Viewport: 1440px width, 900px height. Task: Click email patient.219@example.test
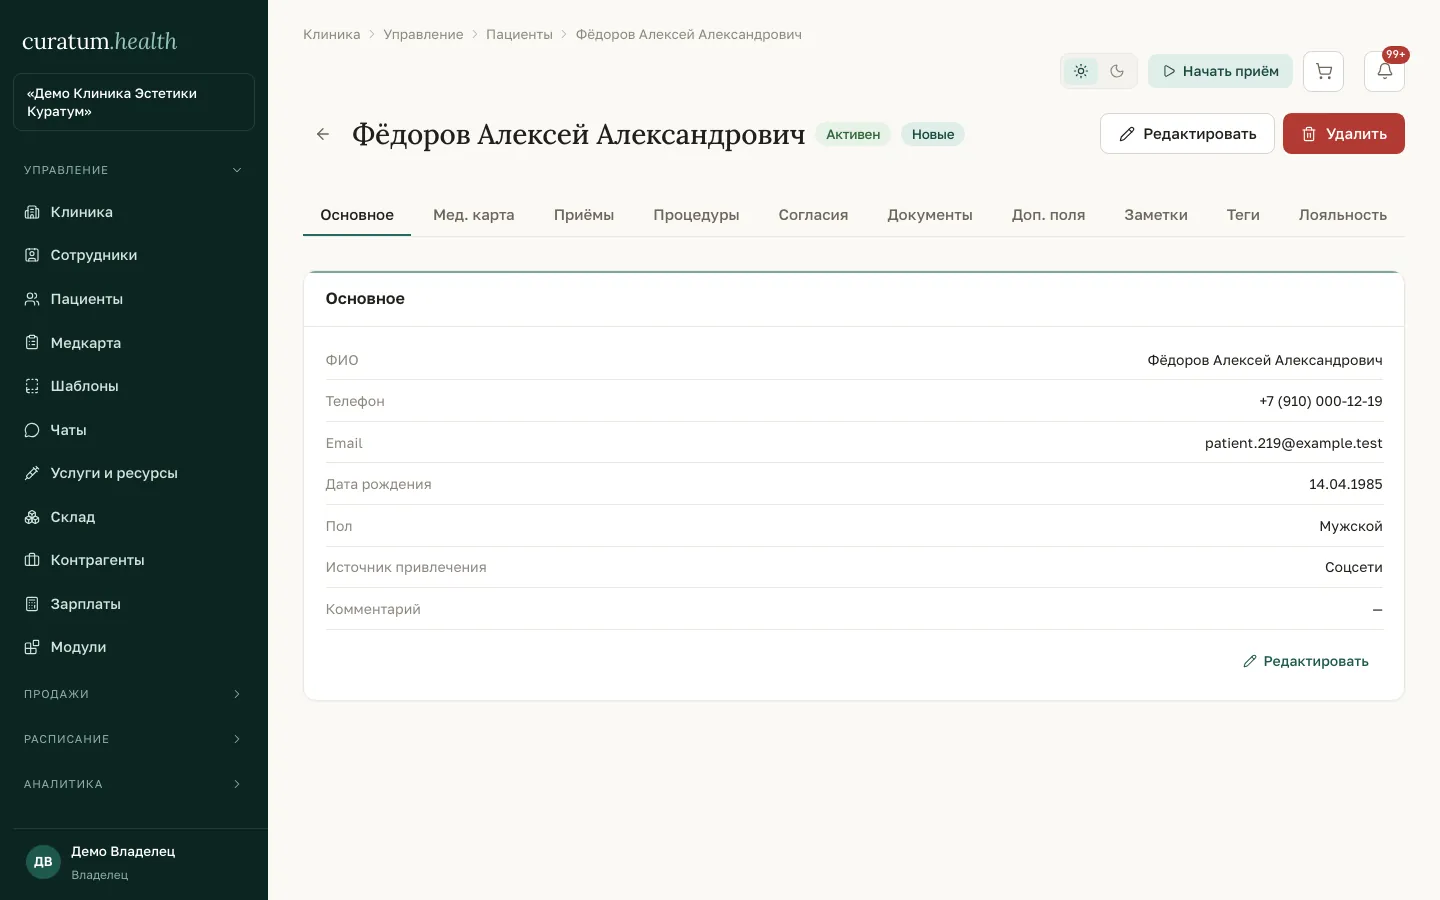(x=1294, y=443)
